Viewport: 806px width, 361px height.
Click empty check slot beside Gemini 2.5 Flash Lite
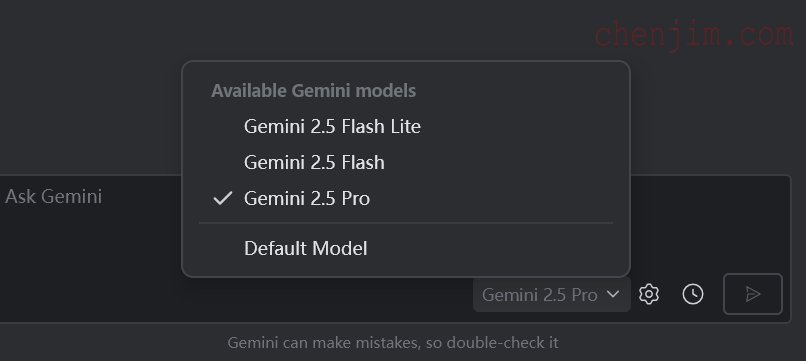(223, 127)
